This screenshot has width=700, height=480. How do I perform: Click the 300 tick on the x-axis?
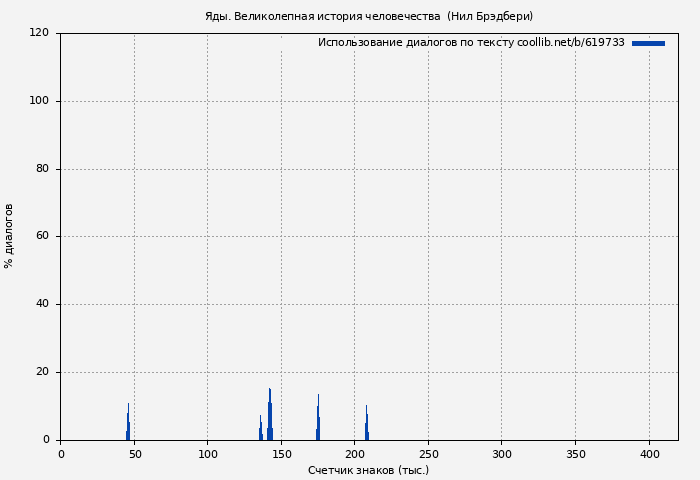click(502, 454)
